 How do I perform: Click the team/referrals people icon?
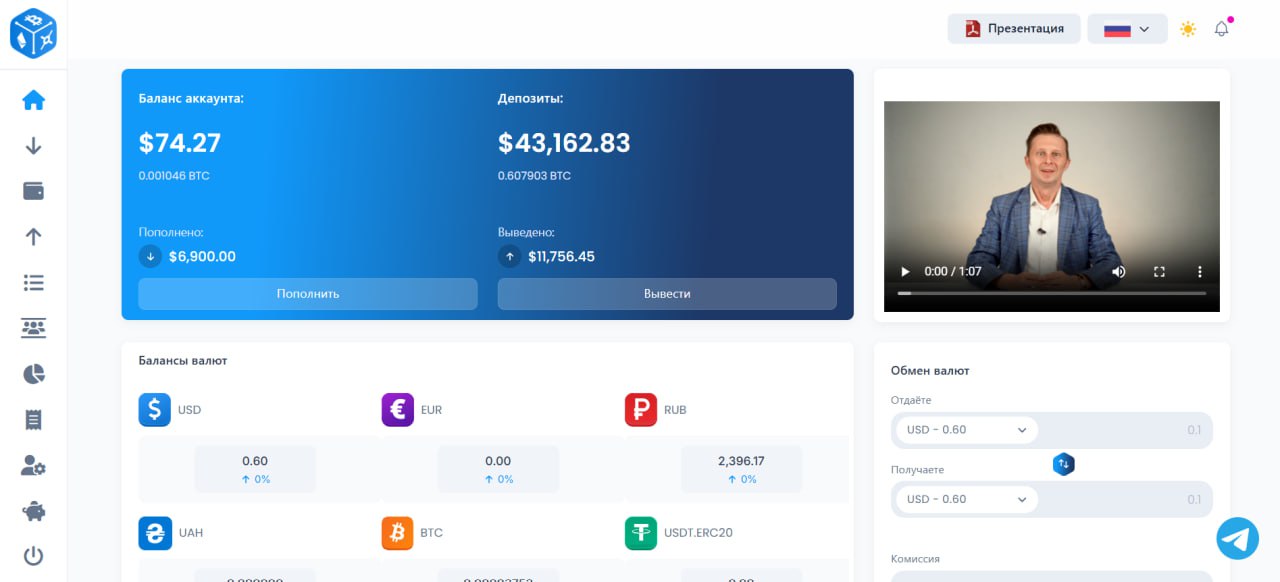point(33,328)
